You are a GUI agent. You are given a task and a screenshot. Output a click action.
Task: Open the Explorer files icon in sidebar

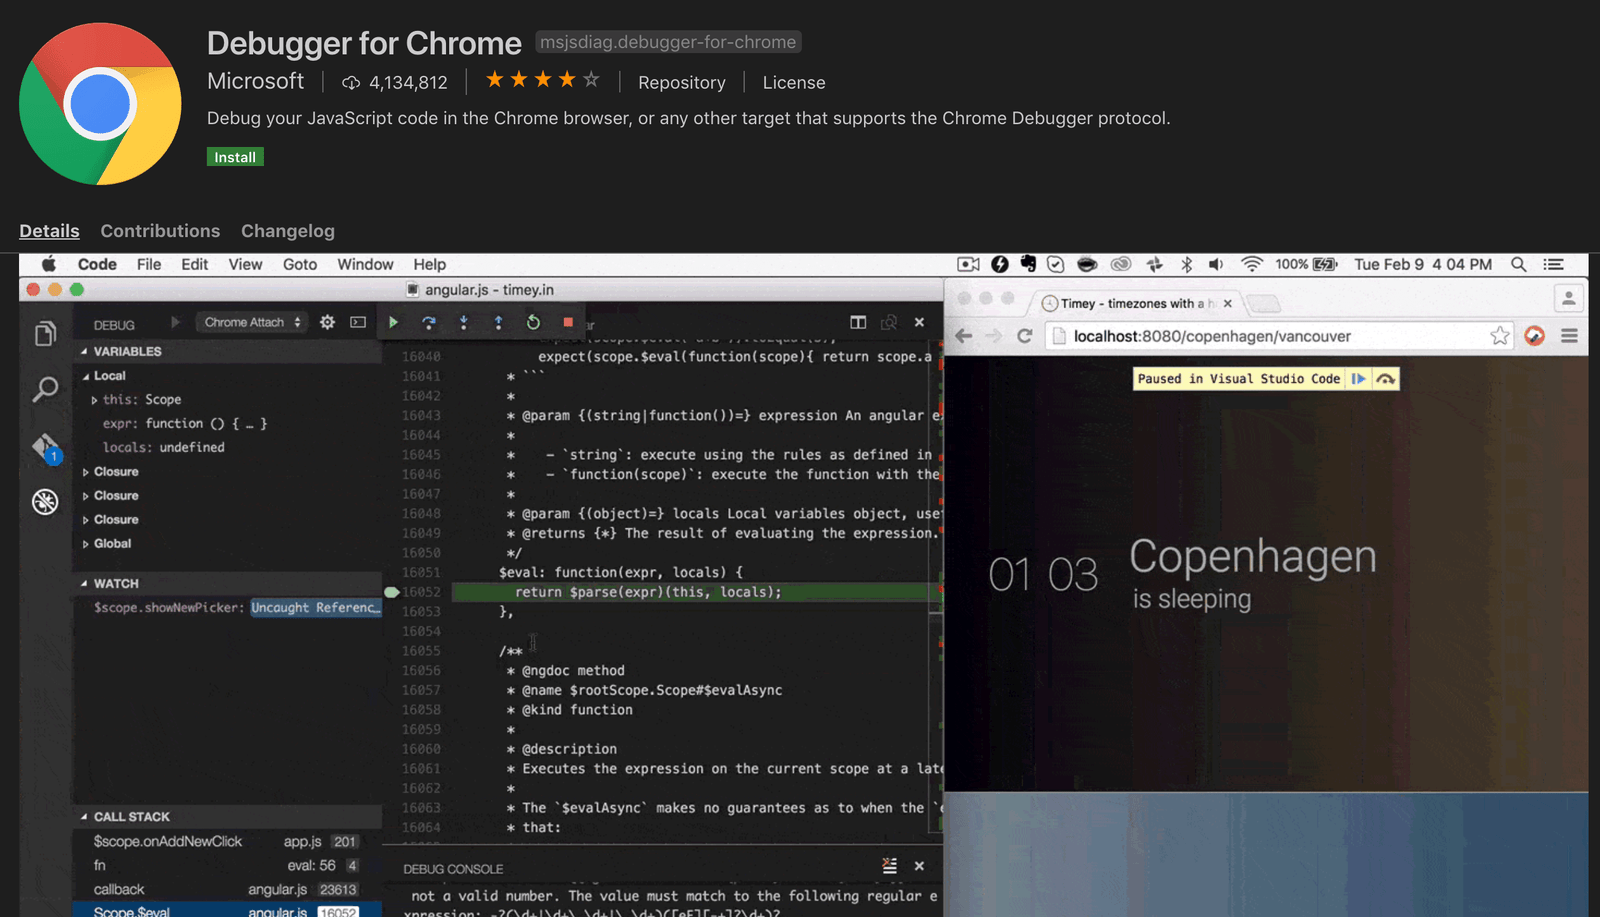pyautogui.click(x=45, y=333)
